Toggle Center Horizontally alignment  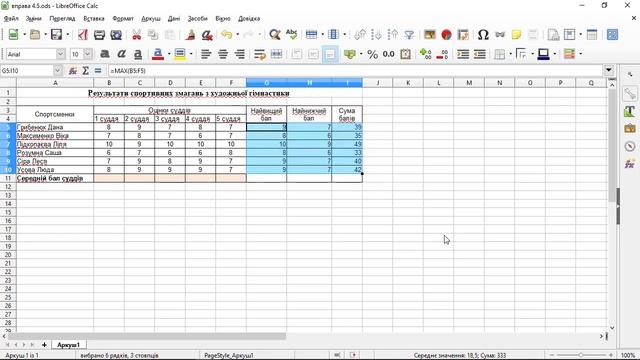coord(223,54)
